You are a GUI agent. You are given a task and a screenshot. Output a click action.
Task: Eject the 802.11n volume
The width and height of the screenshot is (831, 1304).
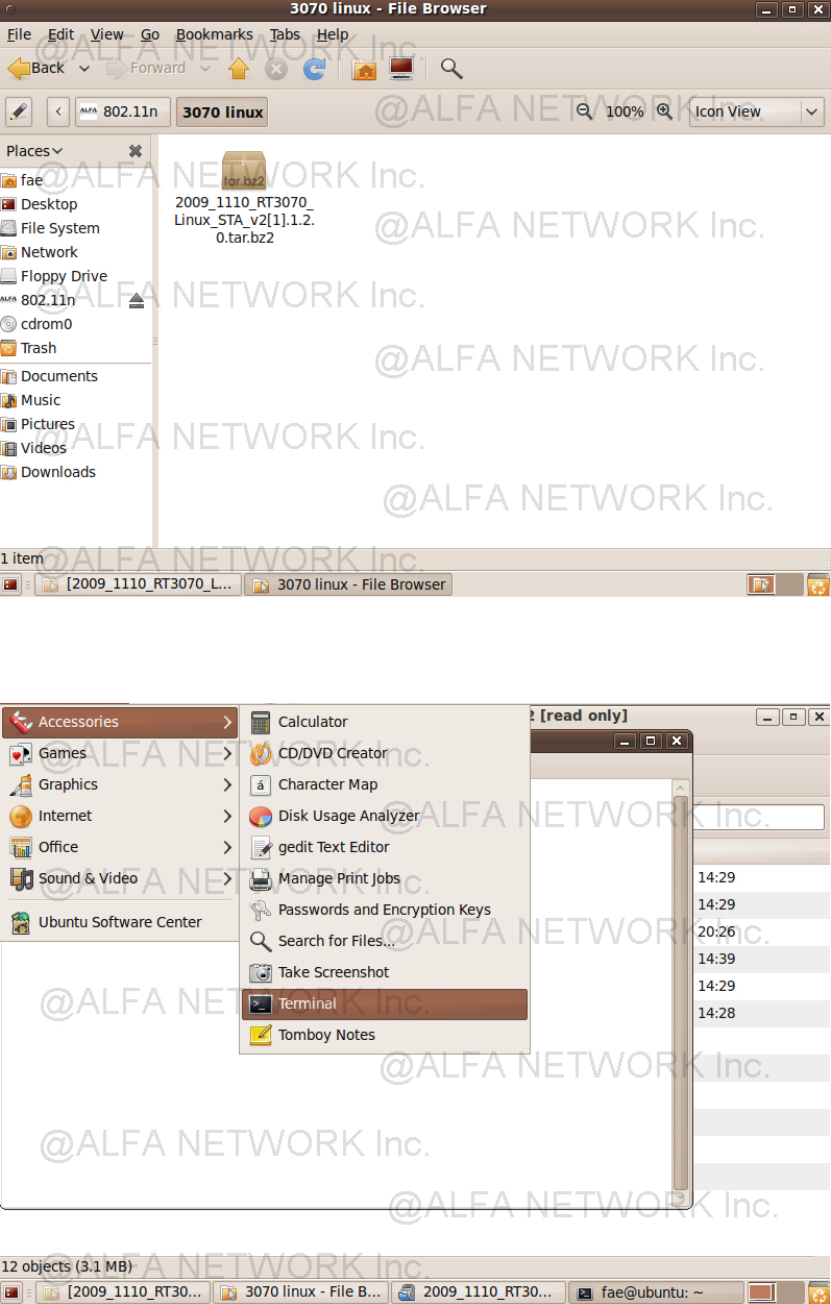[137, 300]
